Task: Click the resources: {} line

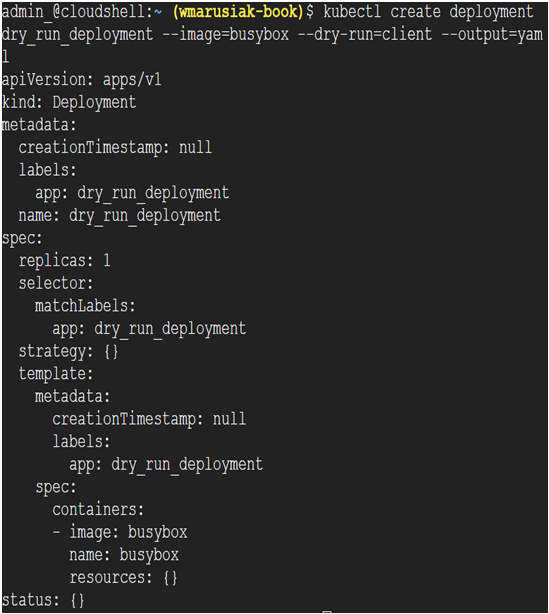Action: click(123, 578)
